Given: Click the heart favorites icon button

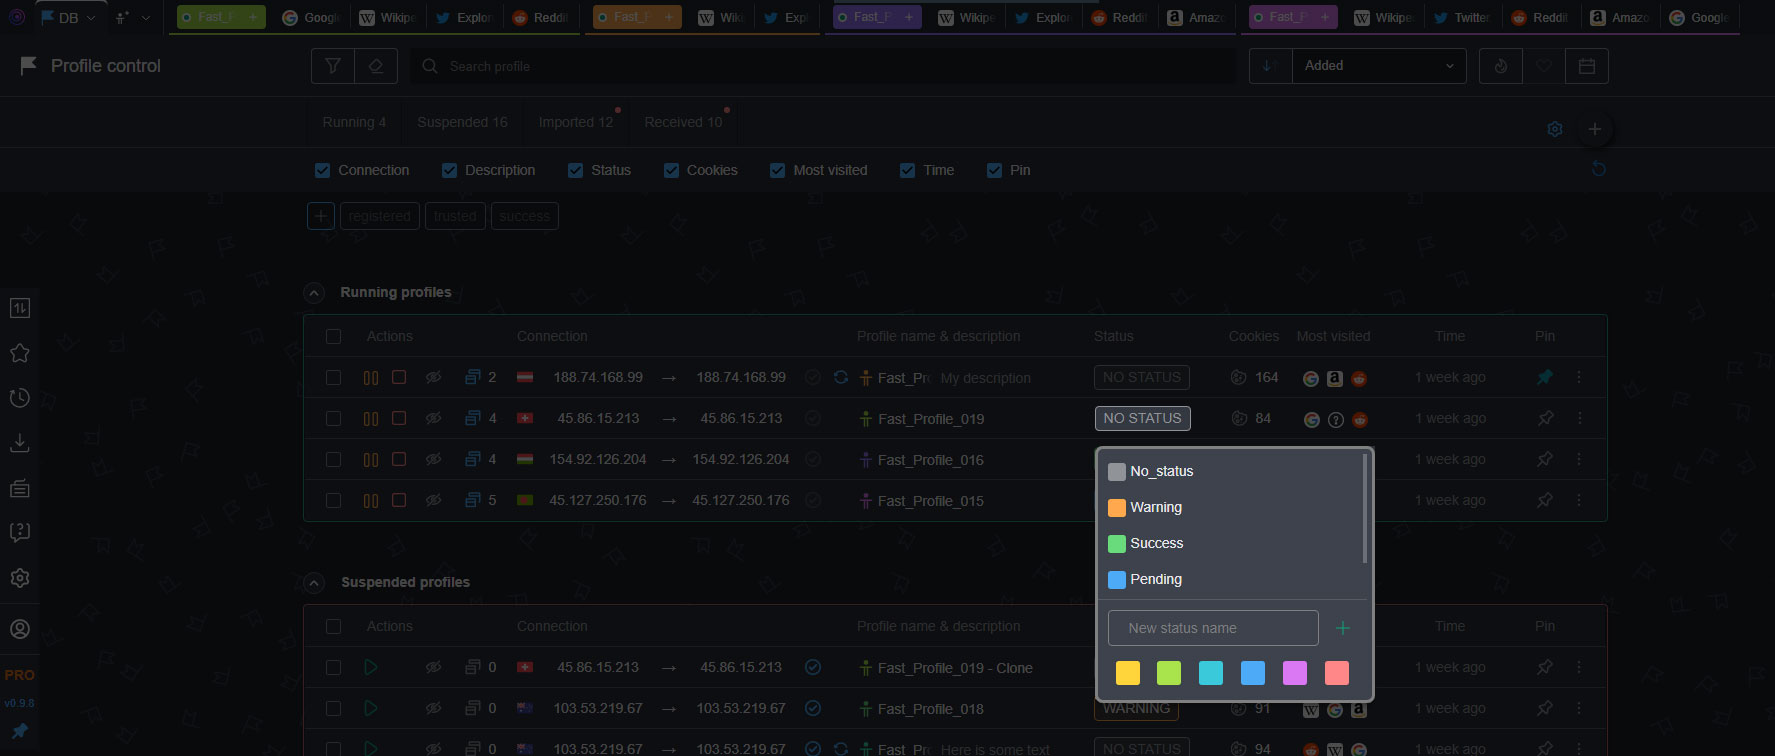Looking at the screenshot, I should click(x=1544, y=66).
